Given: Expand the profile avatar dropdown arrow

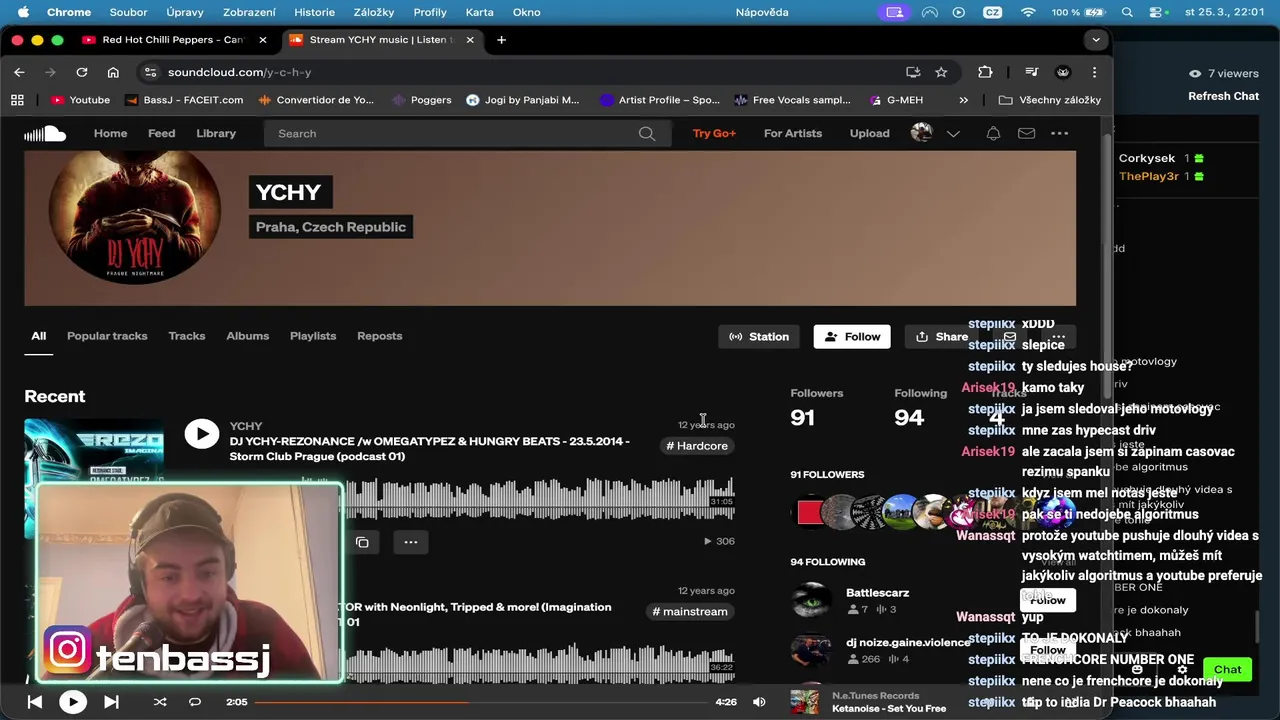Looking at the screenshot, I should (x=953, y=134).
